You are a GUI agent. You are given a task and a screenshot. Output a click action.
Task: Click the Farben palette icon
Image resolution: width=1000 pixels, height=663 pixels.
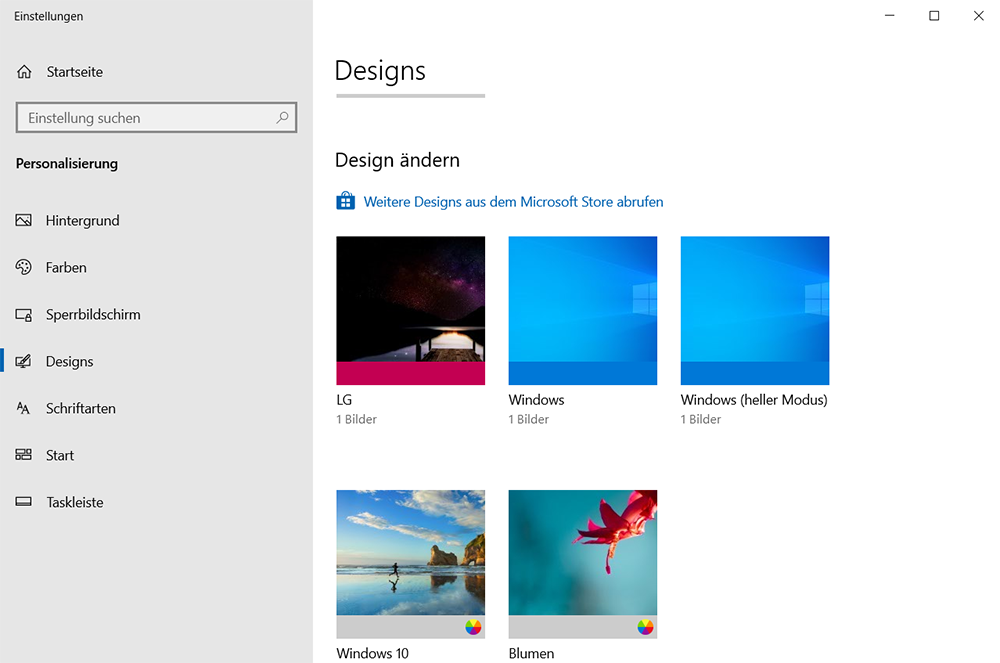click(x=24, y=267)
